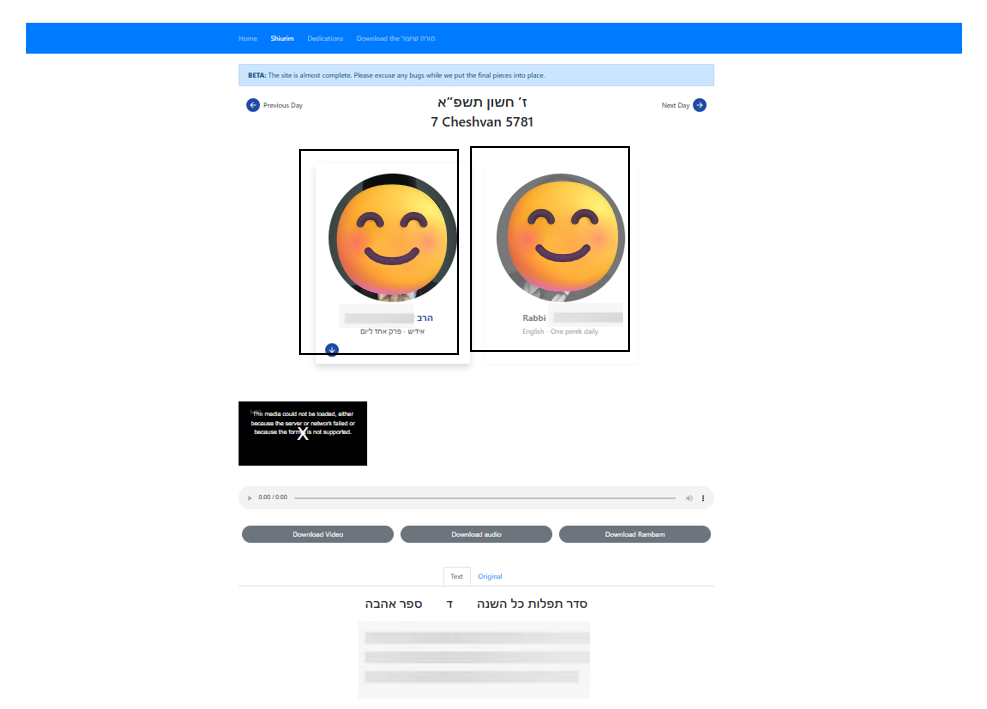Image resolution: width=987 pixels, height=709 pixels.
Task: Go to the Home page
Action: (x=248, y=39)
